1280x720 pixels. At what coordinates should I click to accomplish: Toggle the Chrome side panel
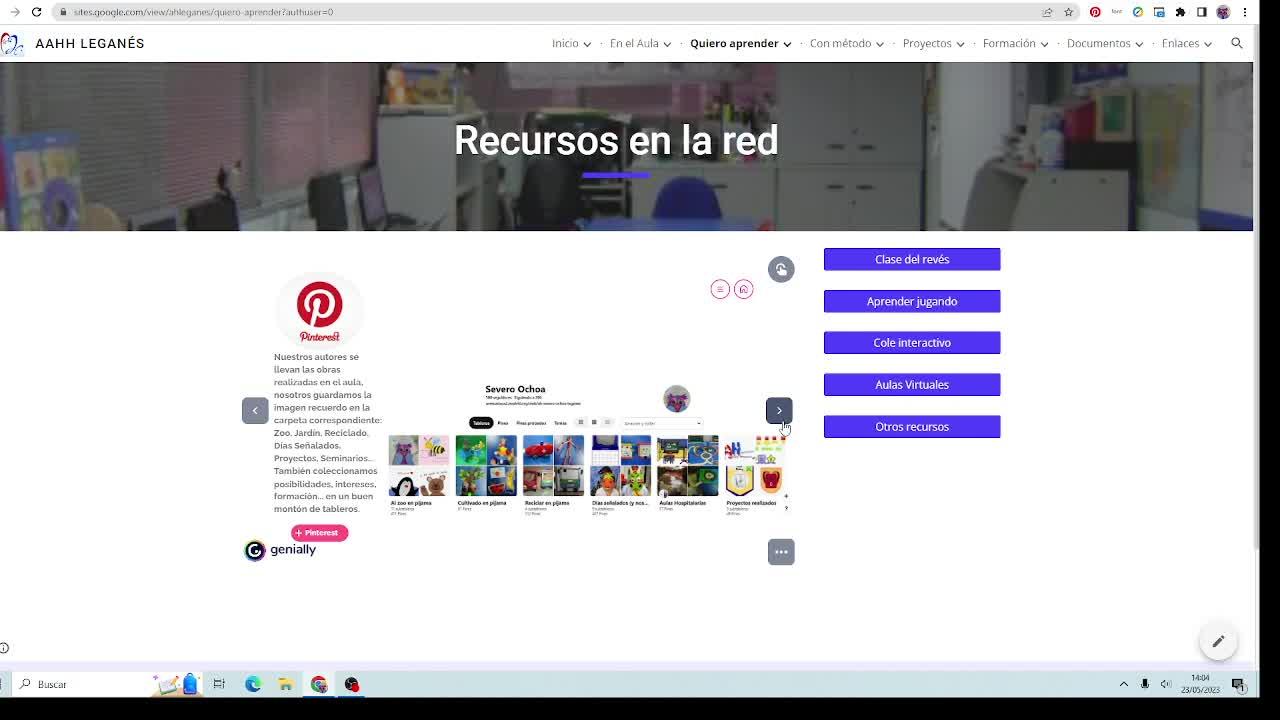tap(1201, 12)
